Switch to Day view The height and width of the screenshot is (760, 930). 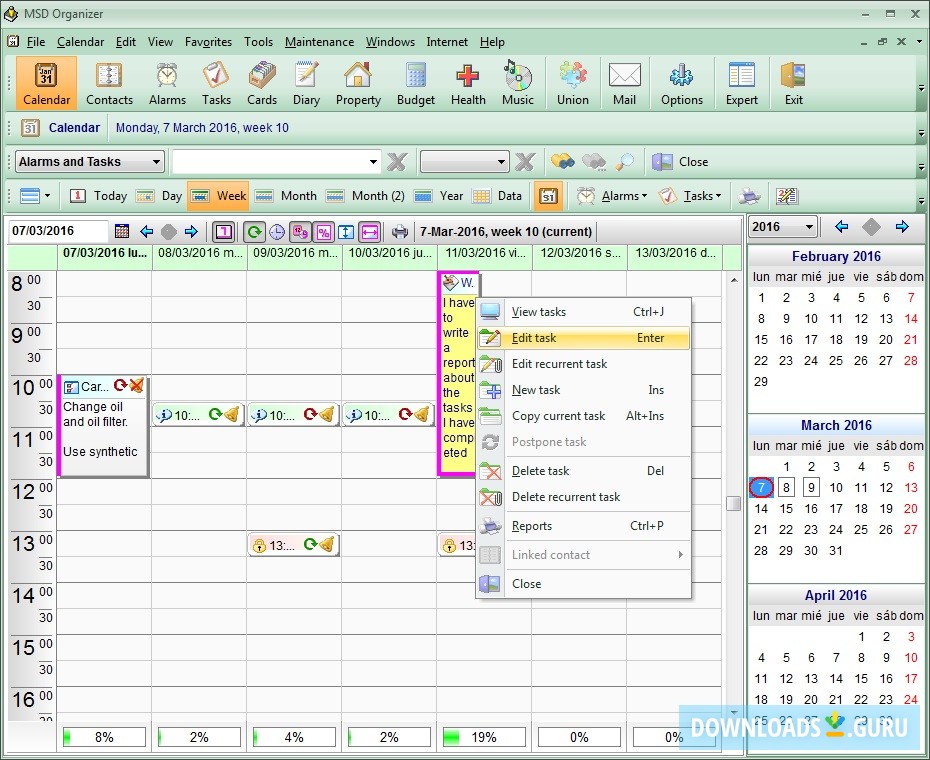163,196
